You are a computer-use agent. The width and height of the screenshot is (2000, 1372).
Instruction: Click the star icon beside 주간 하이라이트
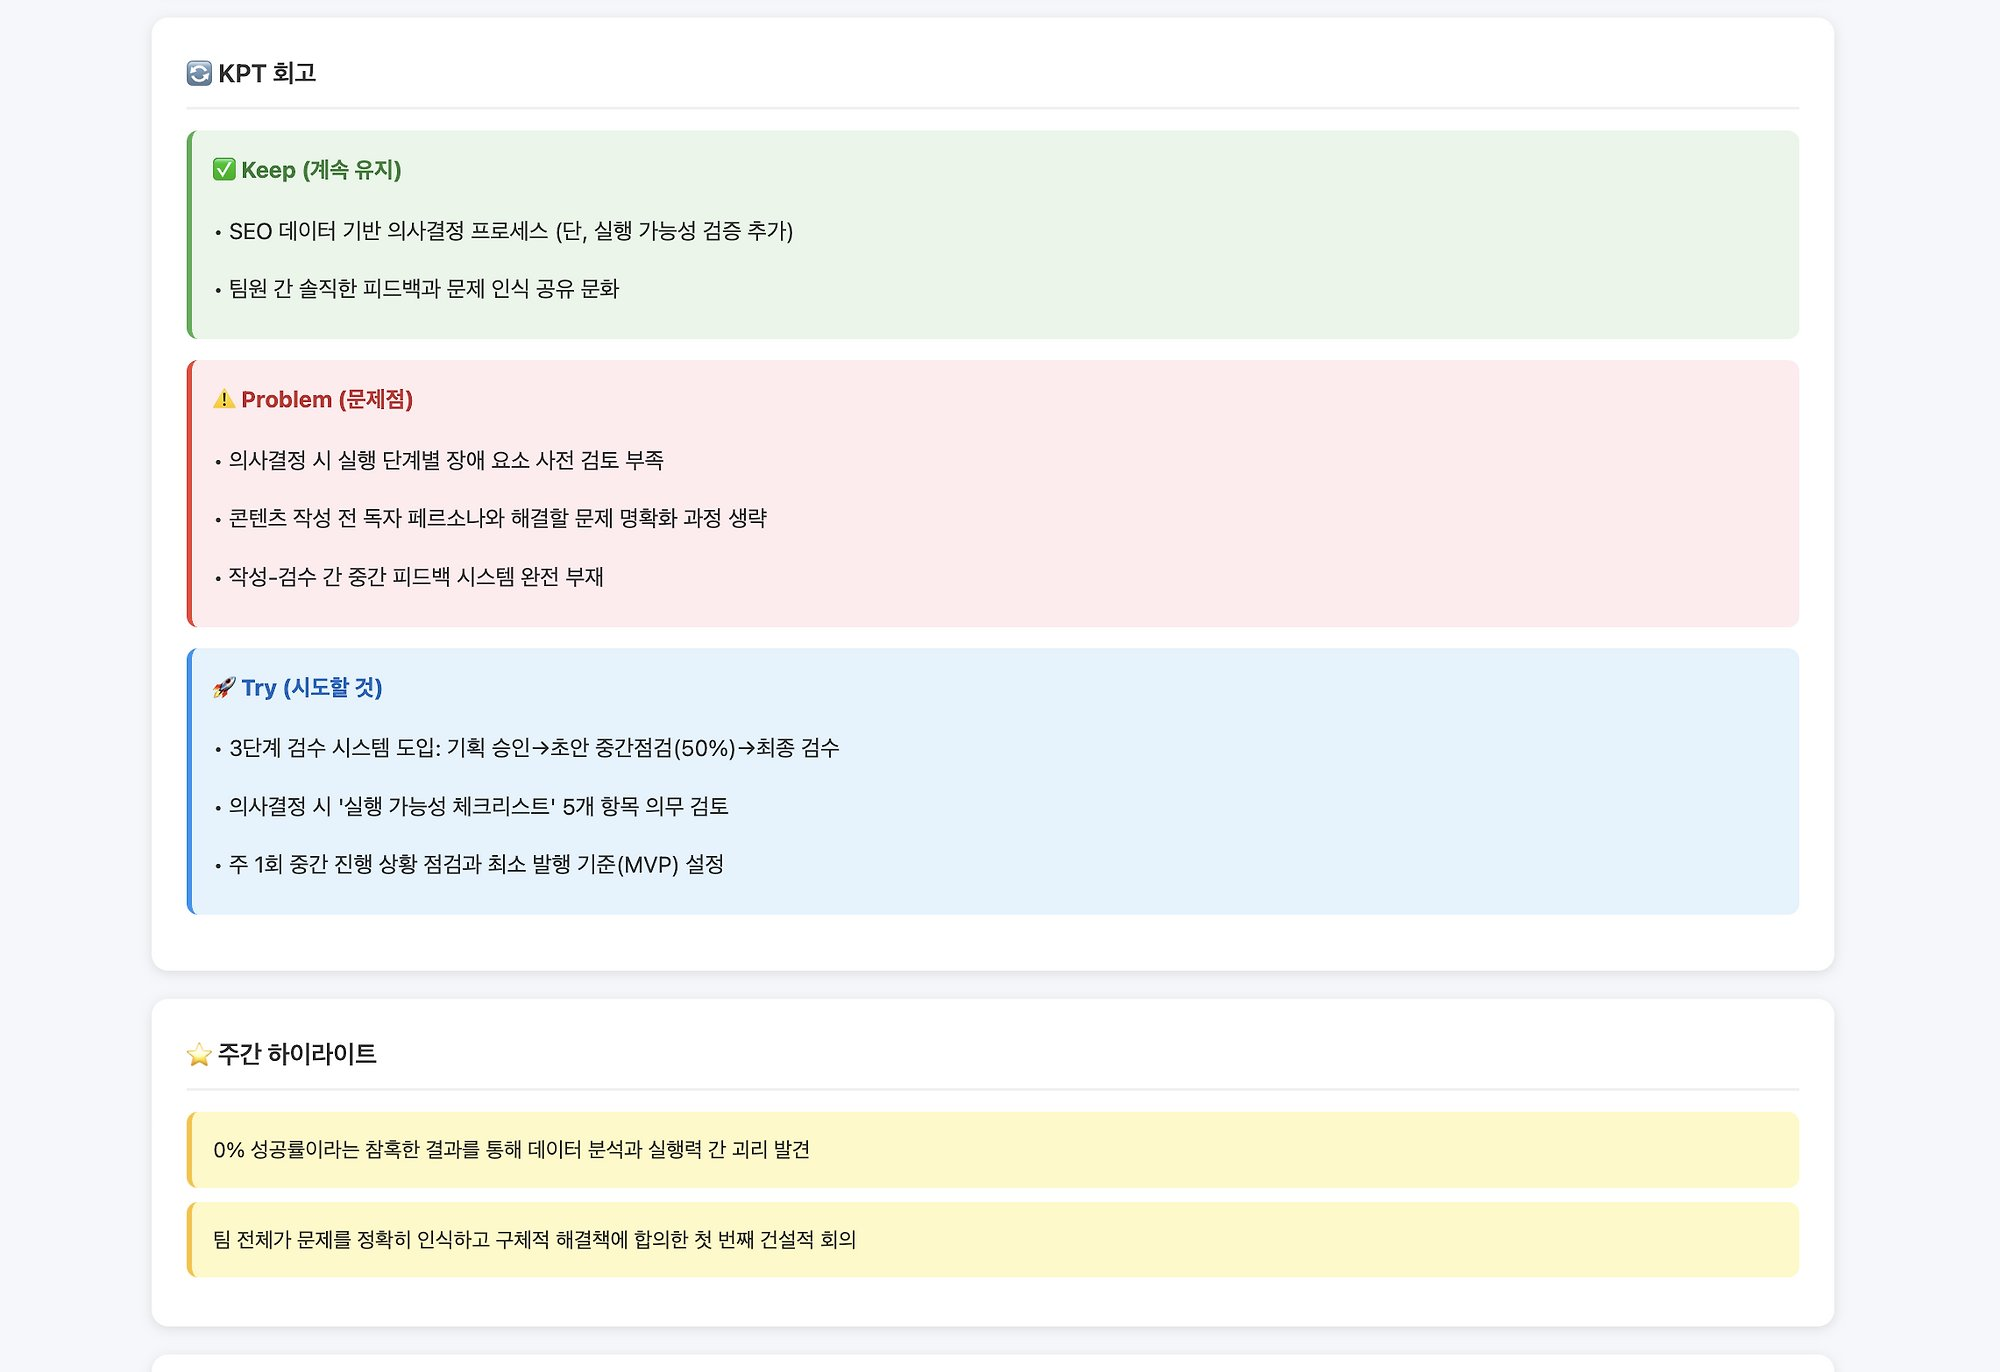(199, 1054)
